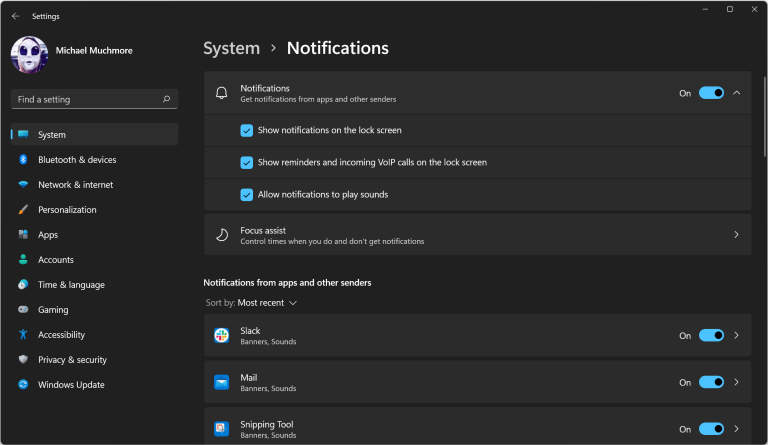
Task: Click the vertical scrollbar on the right
Action: [x=764, y=117]
